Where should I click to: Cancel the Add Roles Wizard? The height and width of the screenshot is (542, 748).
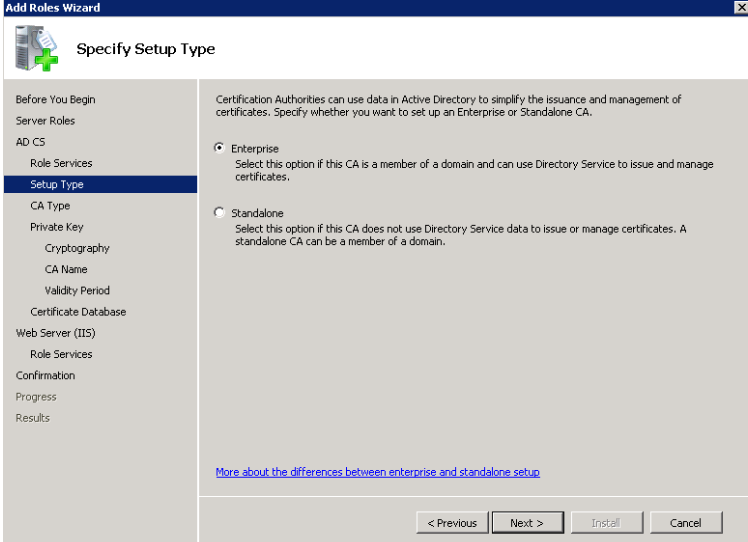pos(686,523)
